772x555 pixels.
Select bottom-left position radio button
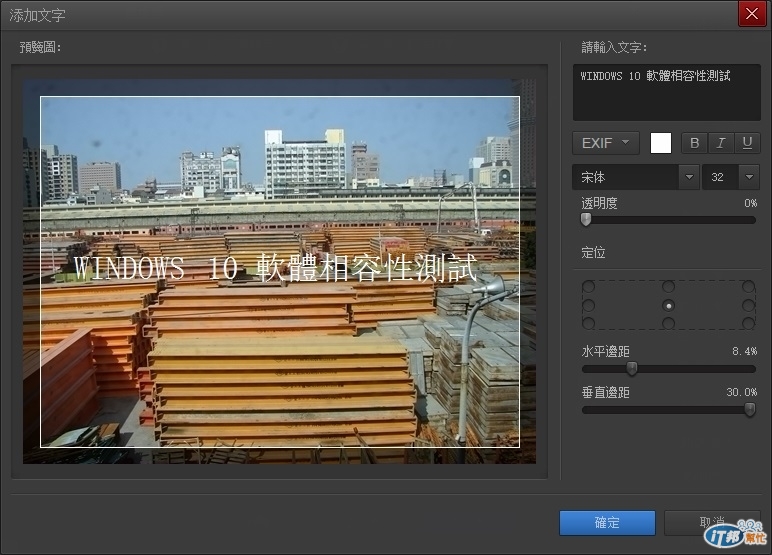(588, 323)
